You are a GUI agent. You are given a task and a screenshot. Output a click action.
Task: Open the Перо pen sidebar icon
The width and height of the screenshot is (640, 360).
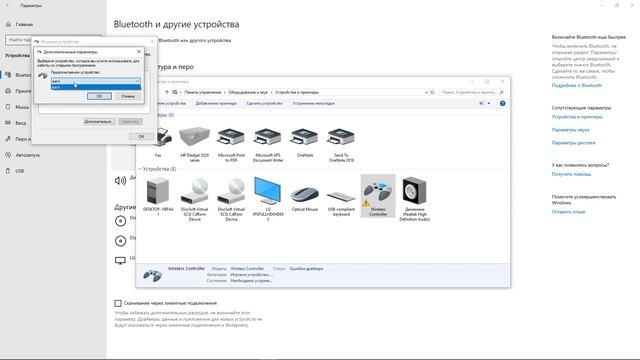coord(8,139)
